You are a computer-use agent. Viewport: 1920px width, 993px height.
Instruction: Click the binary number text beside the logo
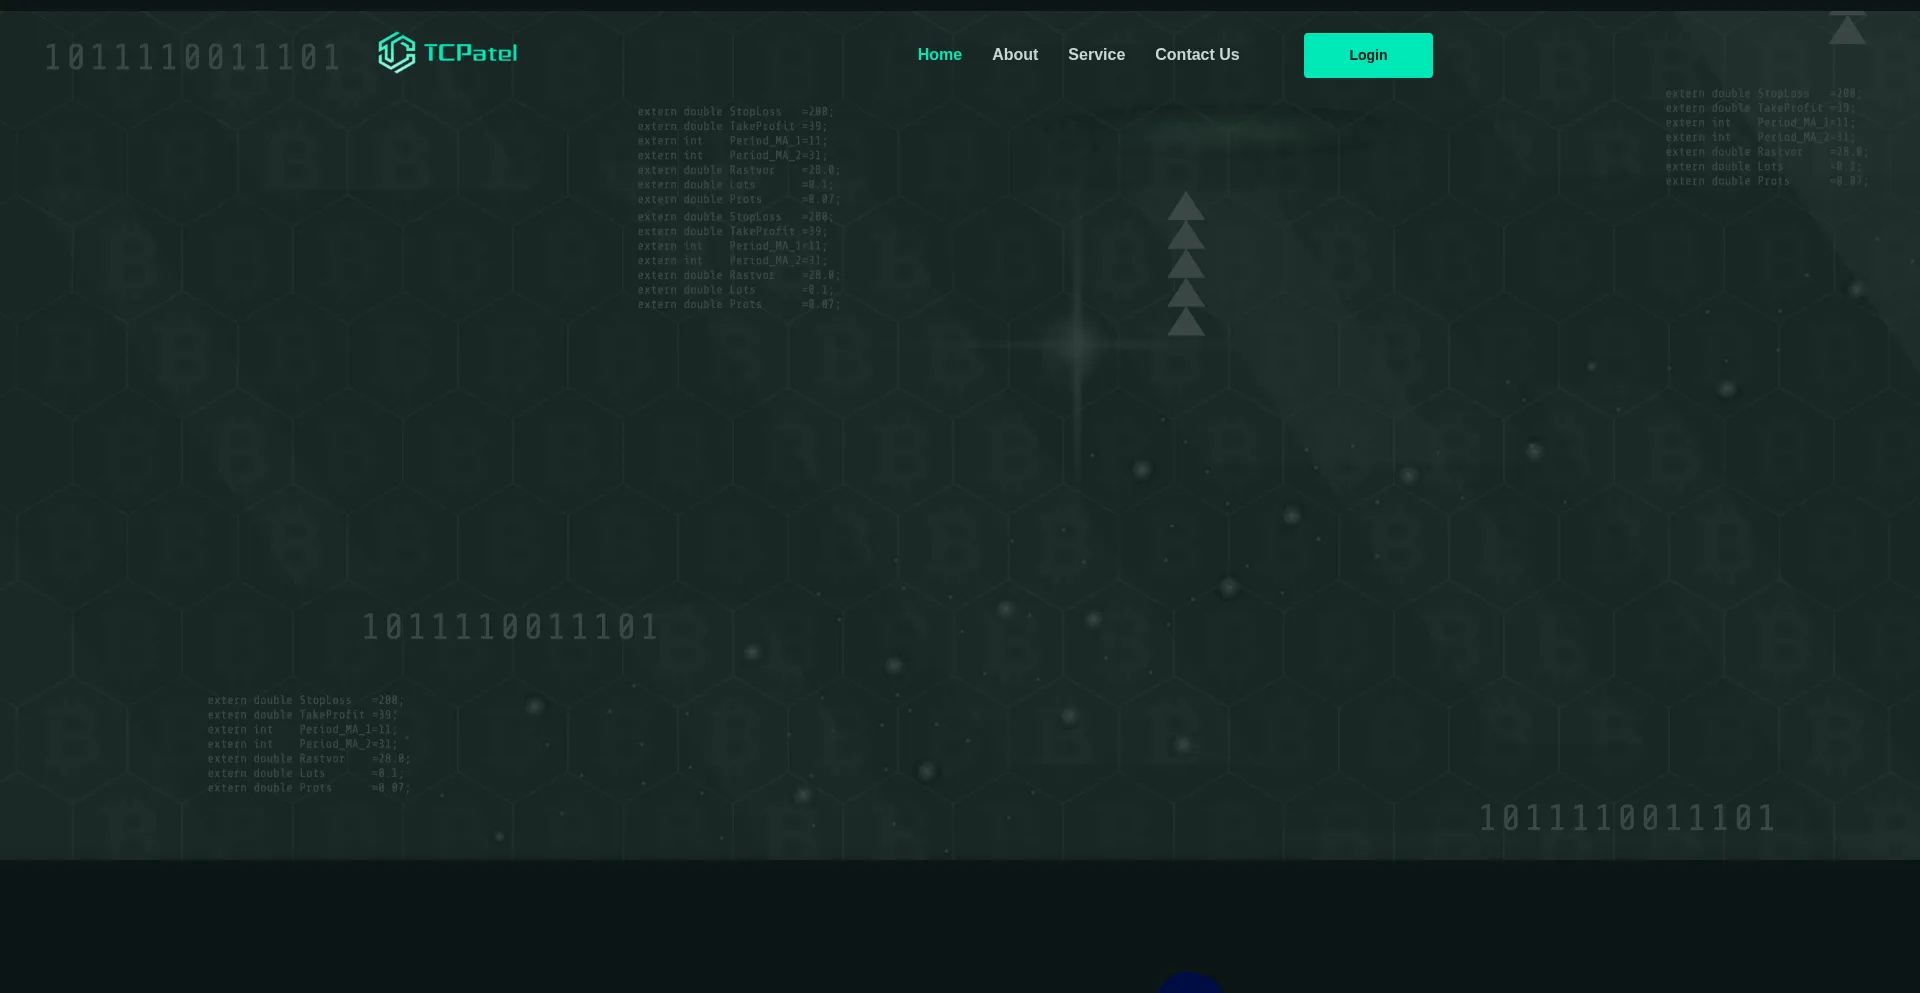click(x=193, y=58)
